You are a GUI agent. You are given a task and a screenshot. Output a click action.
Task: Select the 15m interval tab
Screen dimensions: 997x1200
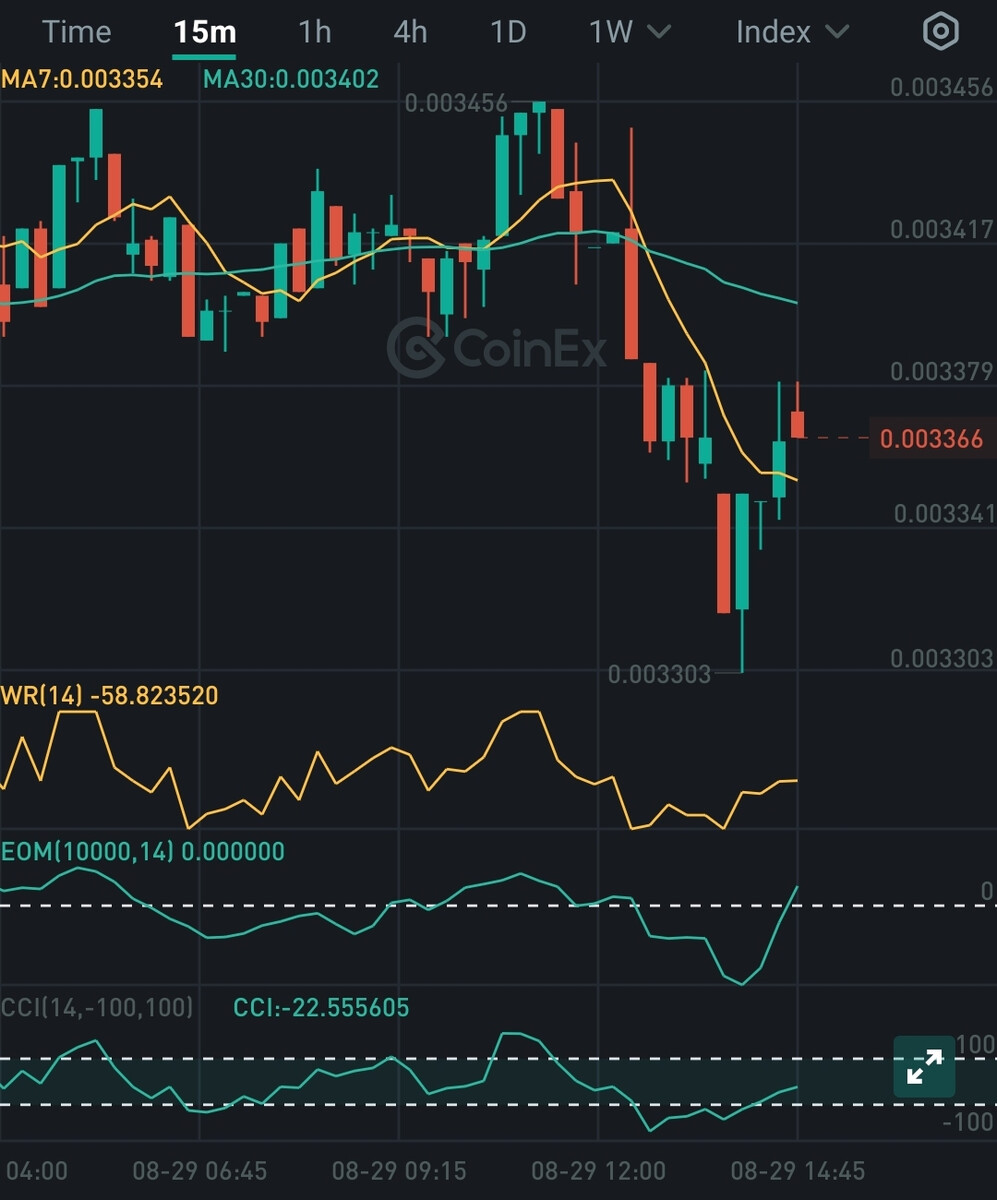pos(204,32)
